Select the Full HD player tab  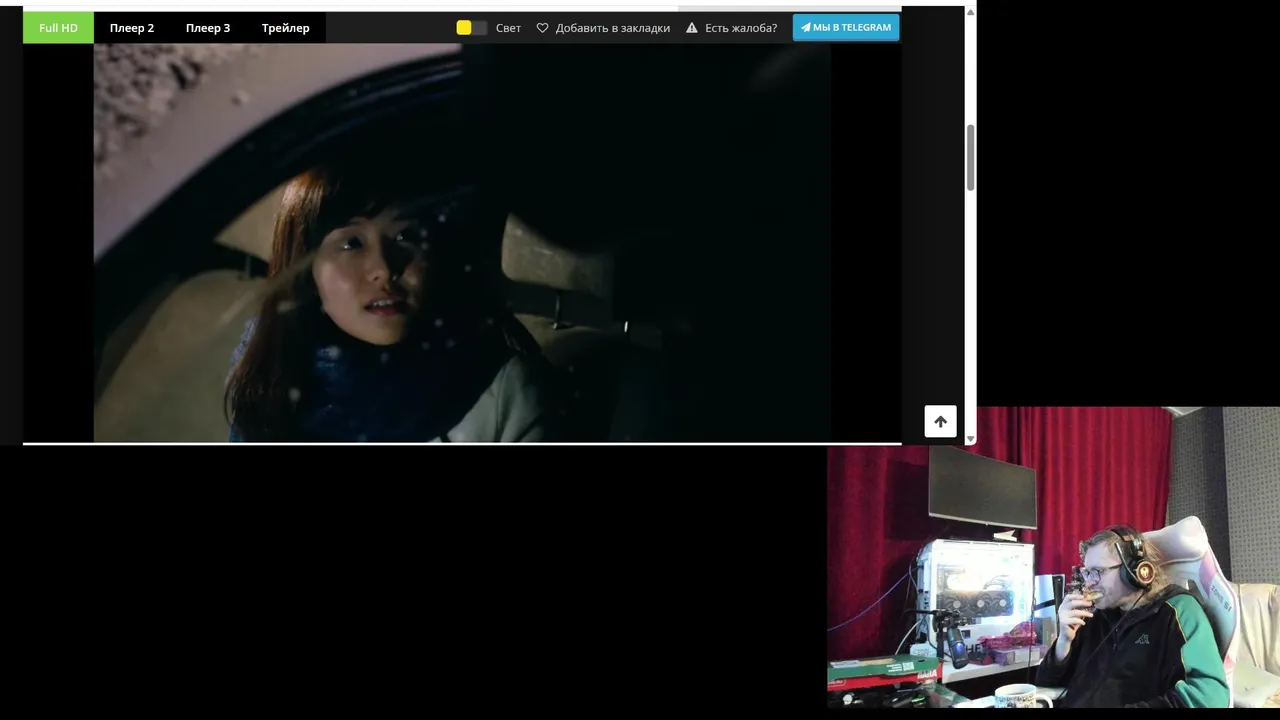tap(58, 28)
